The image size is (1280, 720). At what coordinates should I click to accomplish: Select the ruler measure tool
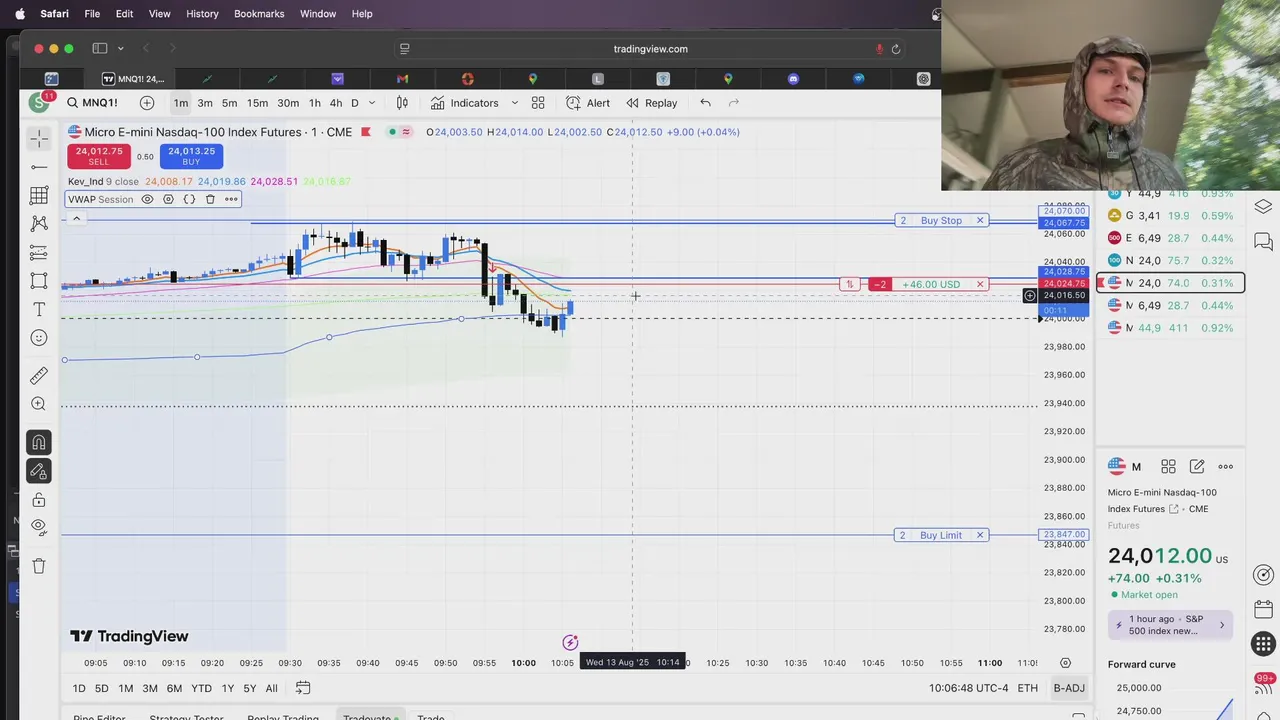[x=39, y=376]
